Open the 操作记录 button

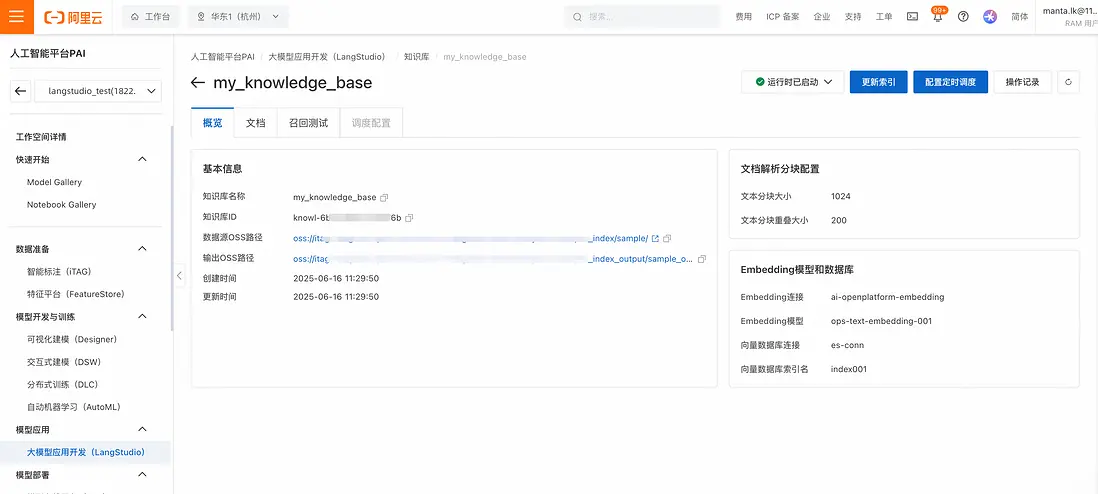click(x=1022, y=82)
